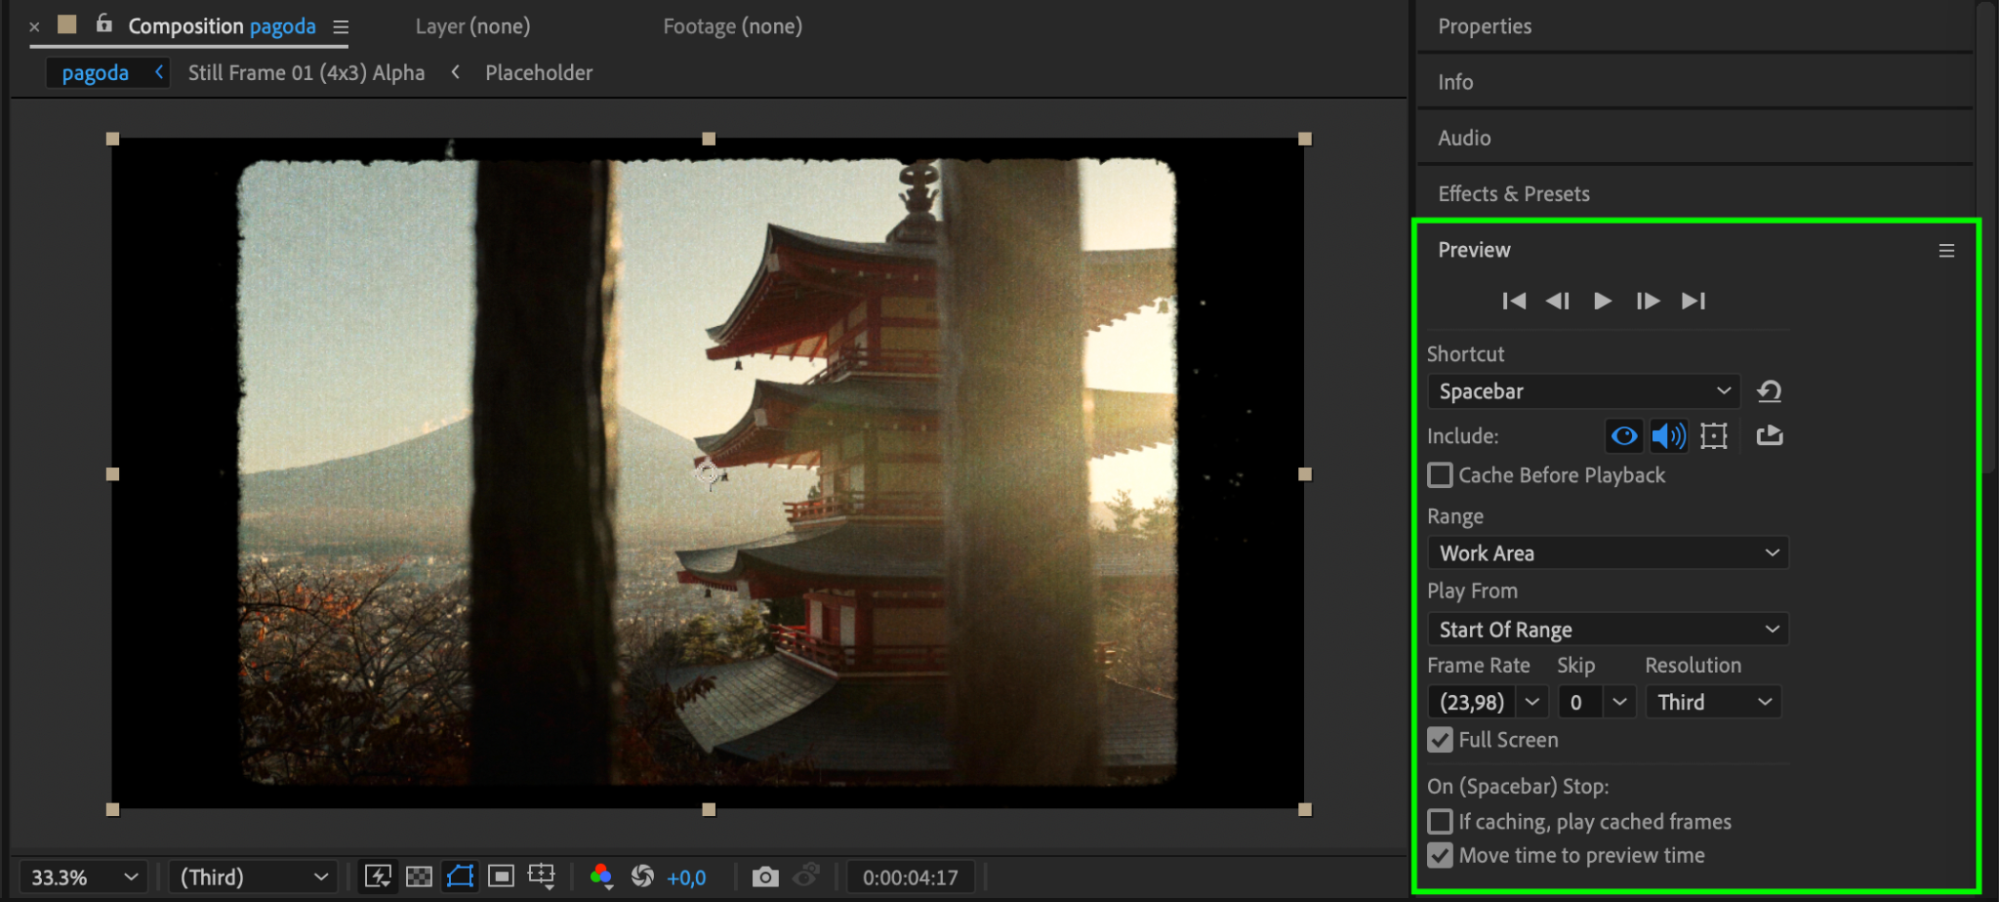Viewport: 1999px width, 902px height.
Task: Toggle audio inclusion speaker icon
Action: pos(1668,436)
